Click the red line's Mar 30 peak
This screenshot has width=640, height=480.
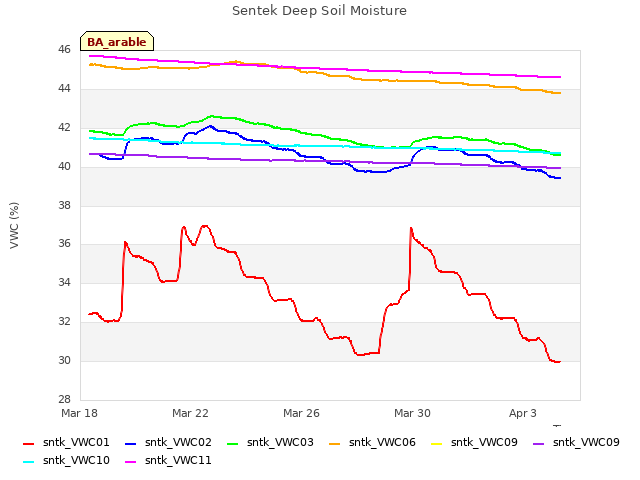(411, 228)
